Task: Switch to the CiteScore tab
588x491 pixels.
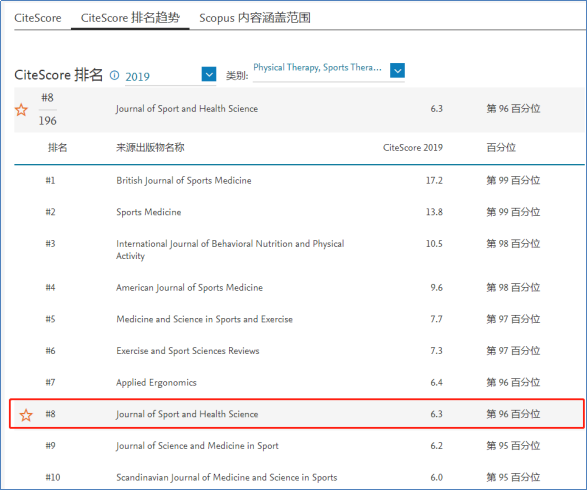Action: (x=38, y=18)
